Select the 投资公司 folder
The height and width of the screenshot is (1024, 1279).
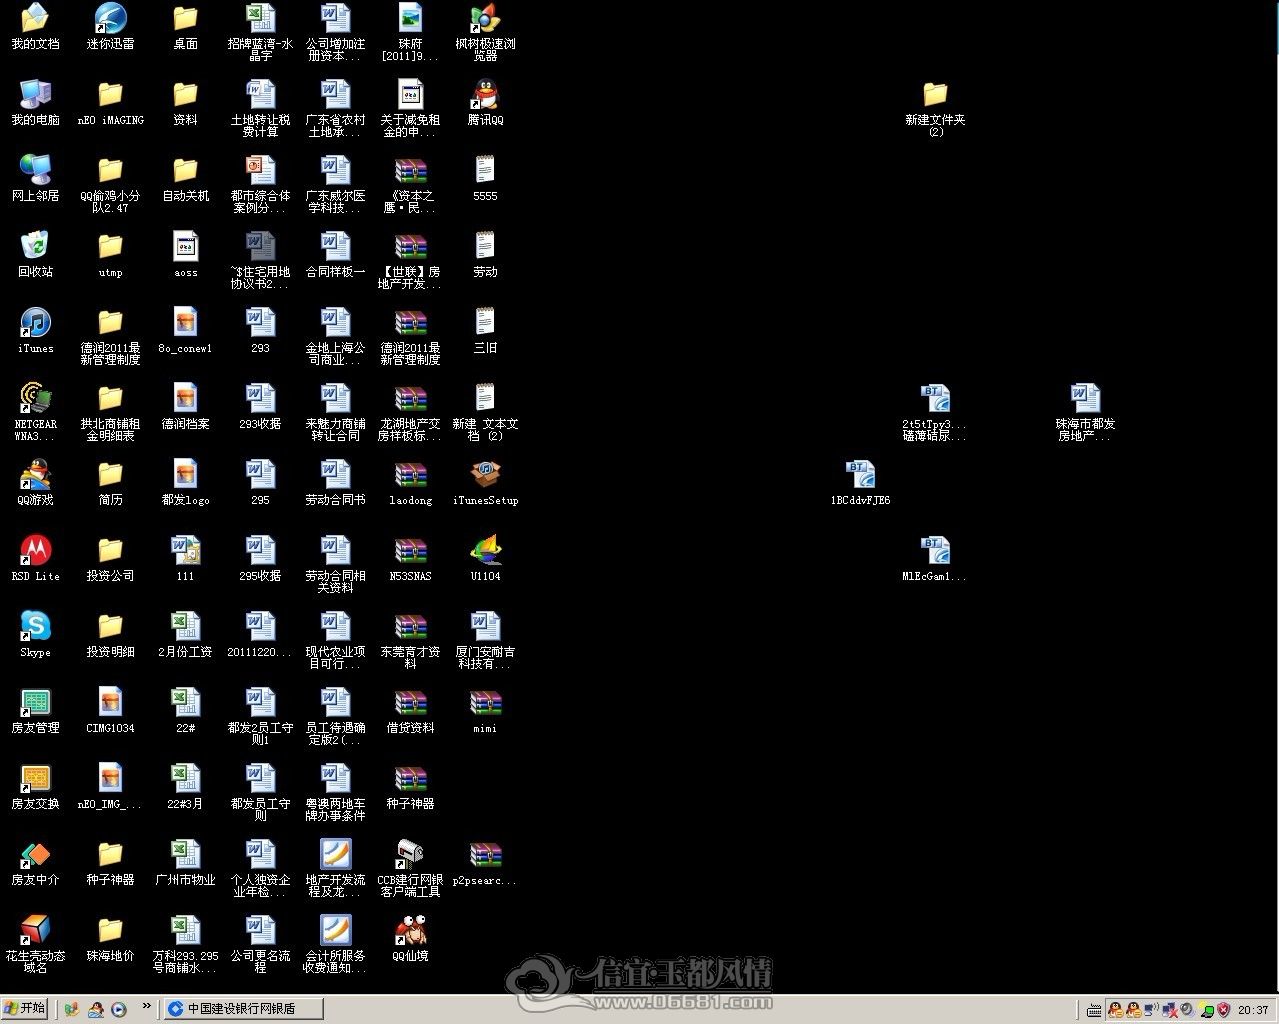110,558
